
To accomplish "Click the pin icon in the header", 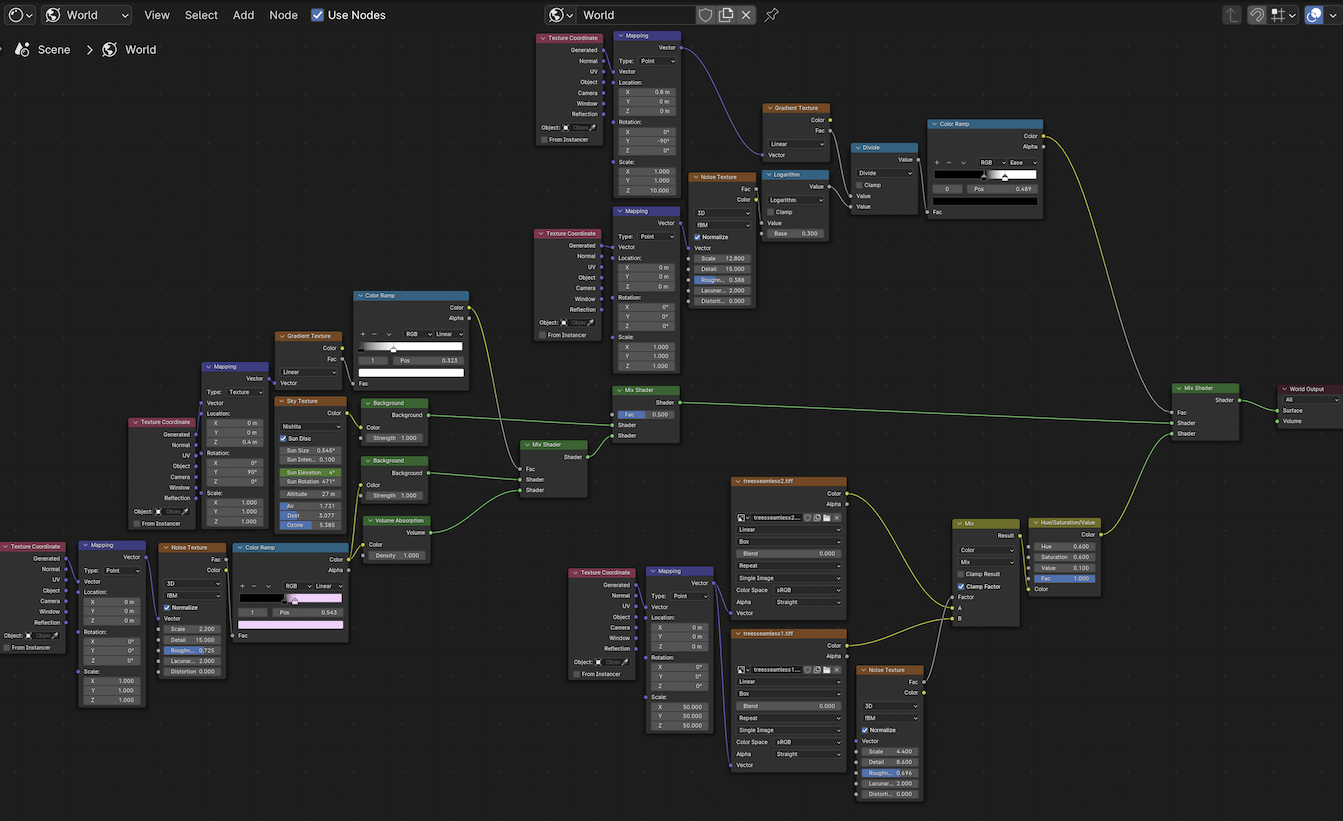I will [x=770, y=14].
